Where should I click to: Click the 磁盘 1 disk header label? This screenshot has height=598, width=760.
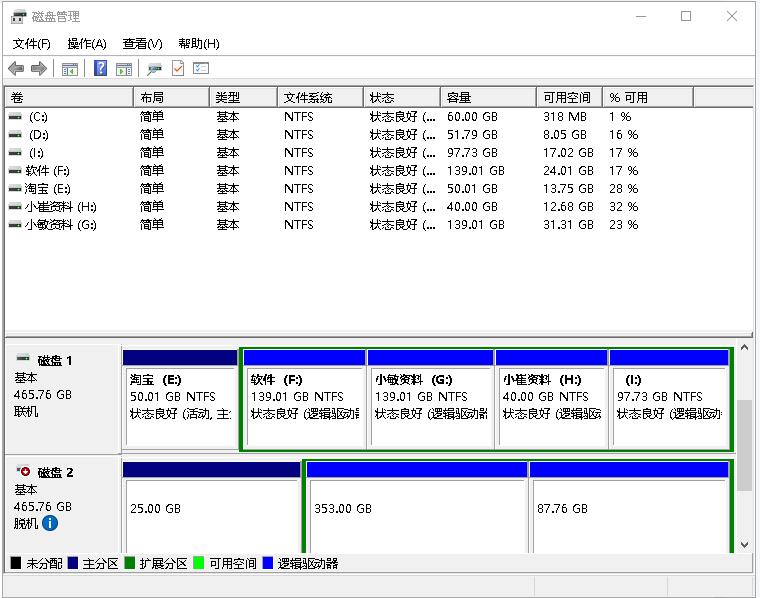[55, 360]
